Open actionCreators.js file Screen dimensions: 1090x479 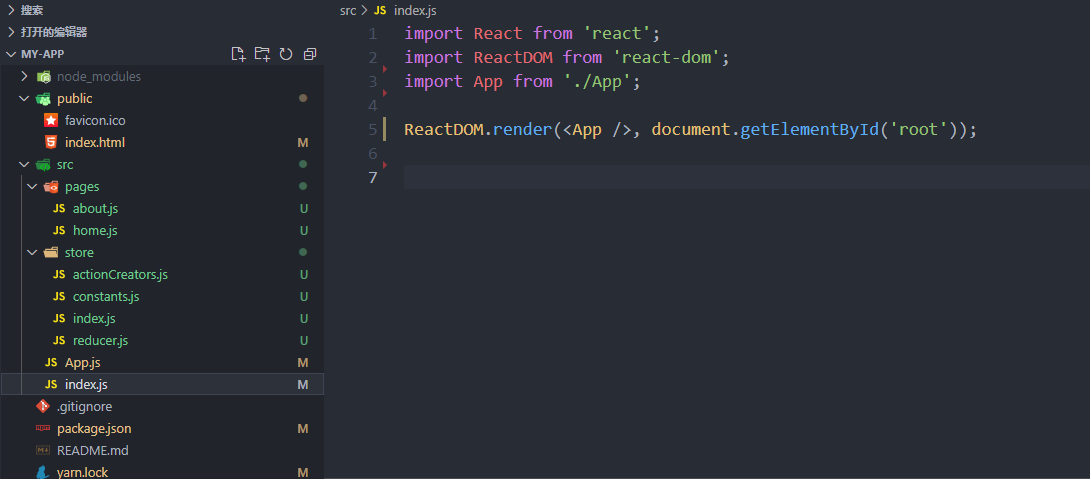tap(120, 275)
